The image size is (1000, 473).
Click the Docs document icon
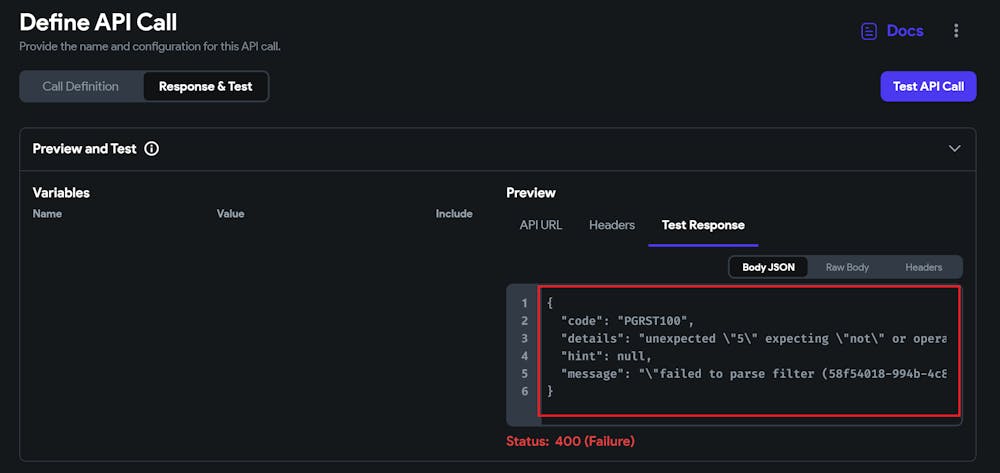869,31
